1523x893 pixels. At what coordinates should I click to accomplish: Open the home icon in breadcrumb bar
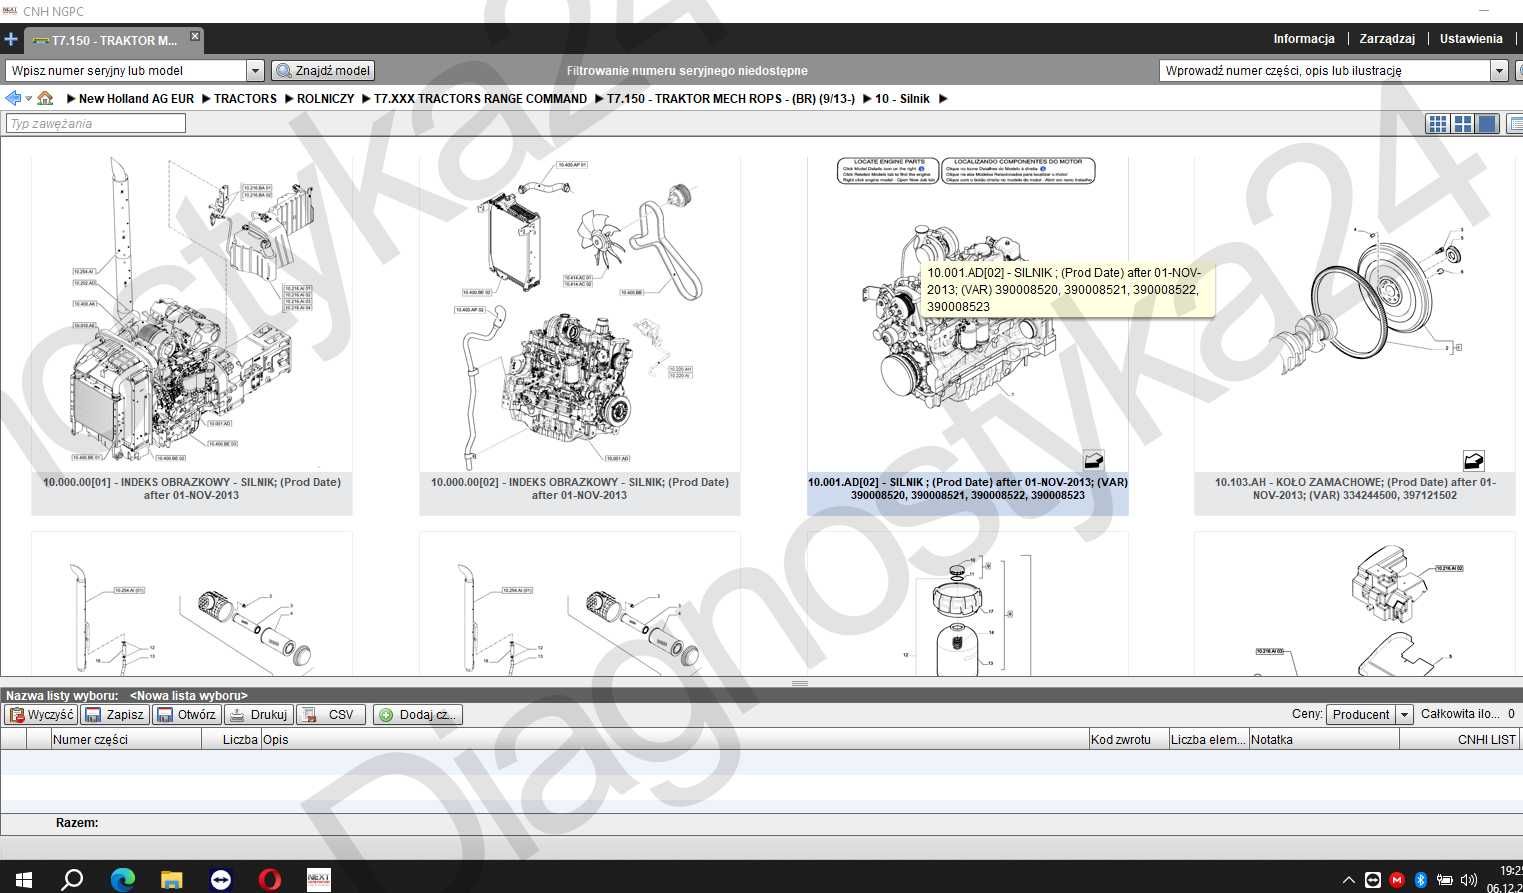click(x=45, y=98)
